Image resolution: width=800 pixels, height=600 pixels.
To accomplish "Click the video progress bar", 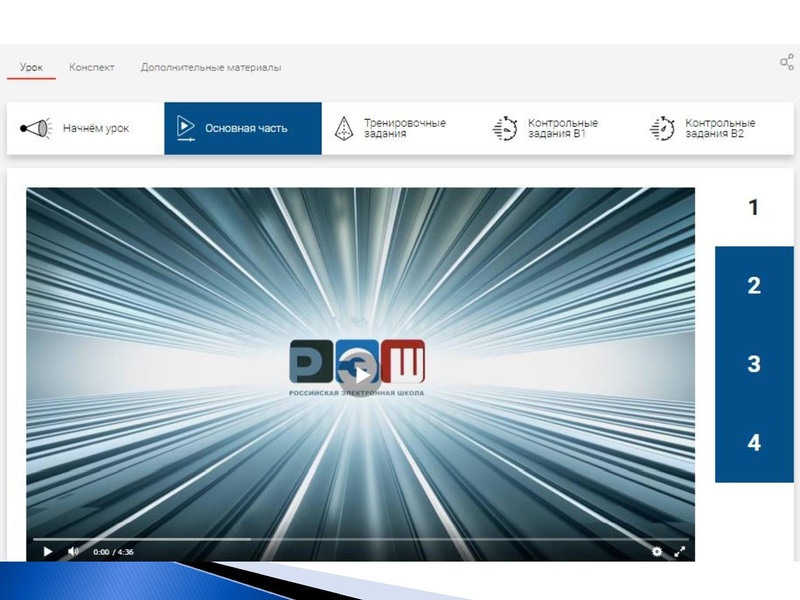I will (x=360, y=539).
